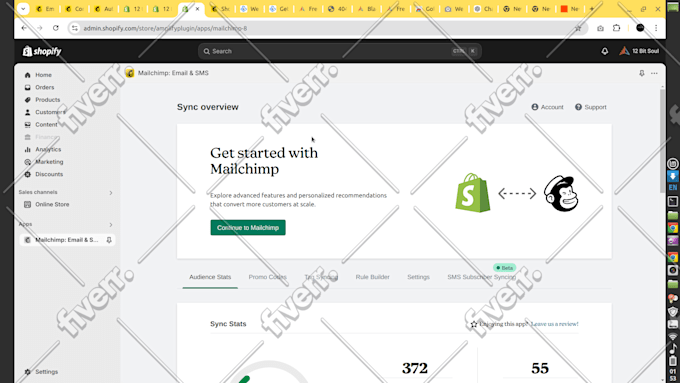Screen dimensions: 680x383
Task: Open Terminal from desktop panel
Action: (673, 201)
